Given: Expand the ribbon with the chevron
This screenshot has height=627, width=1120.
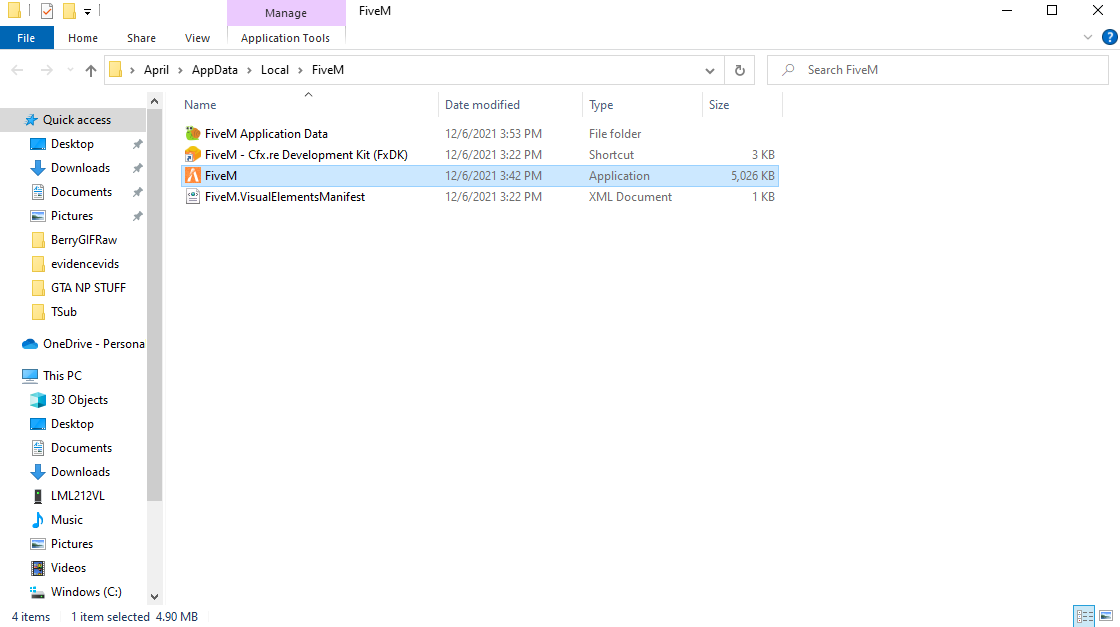Looking at the screenshot, I should [x=1088, y=37].
